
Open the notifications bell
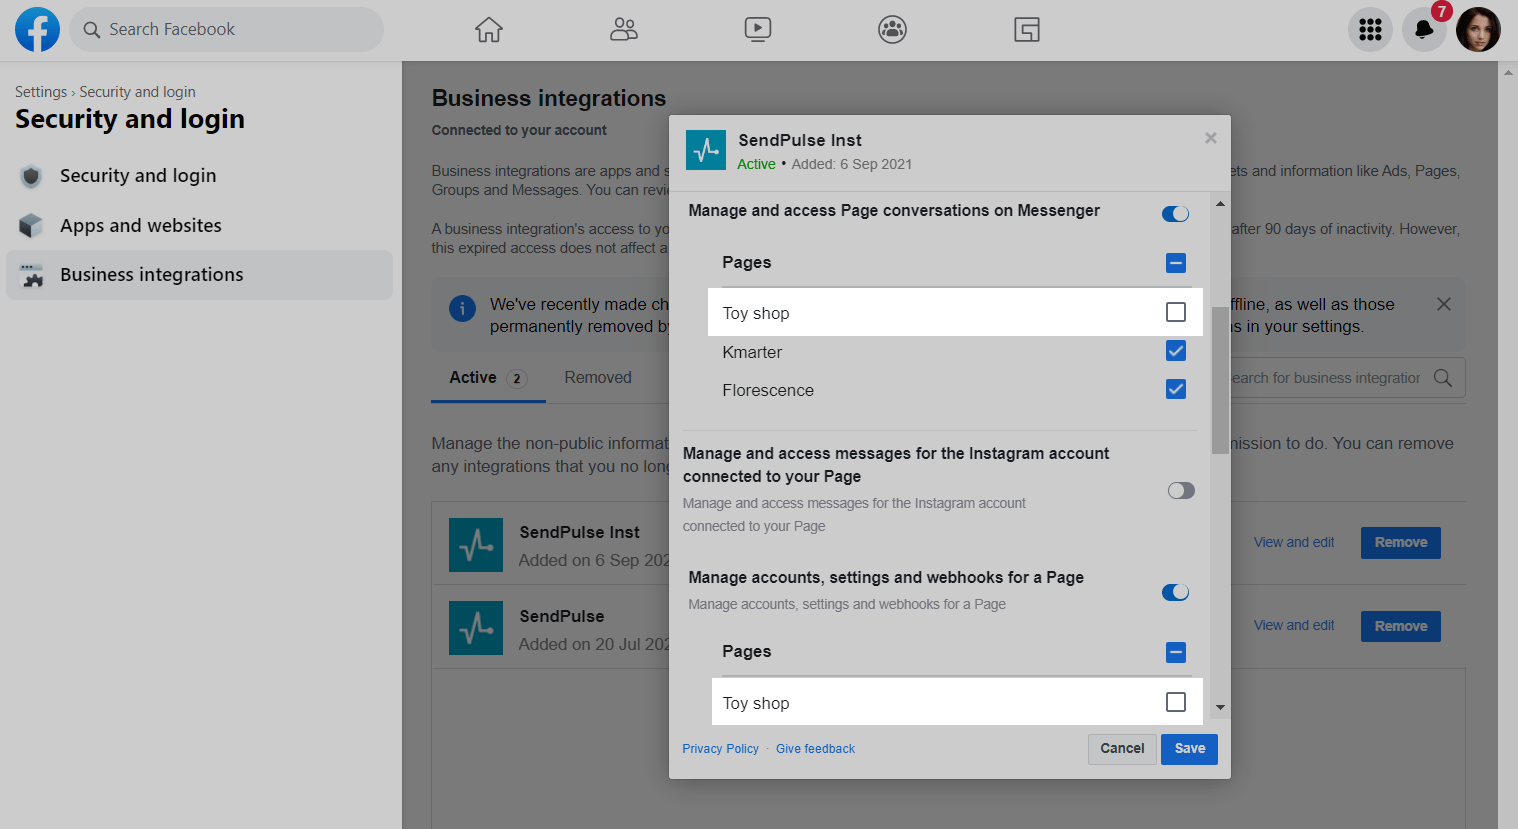click(1424, 30)
